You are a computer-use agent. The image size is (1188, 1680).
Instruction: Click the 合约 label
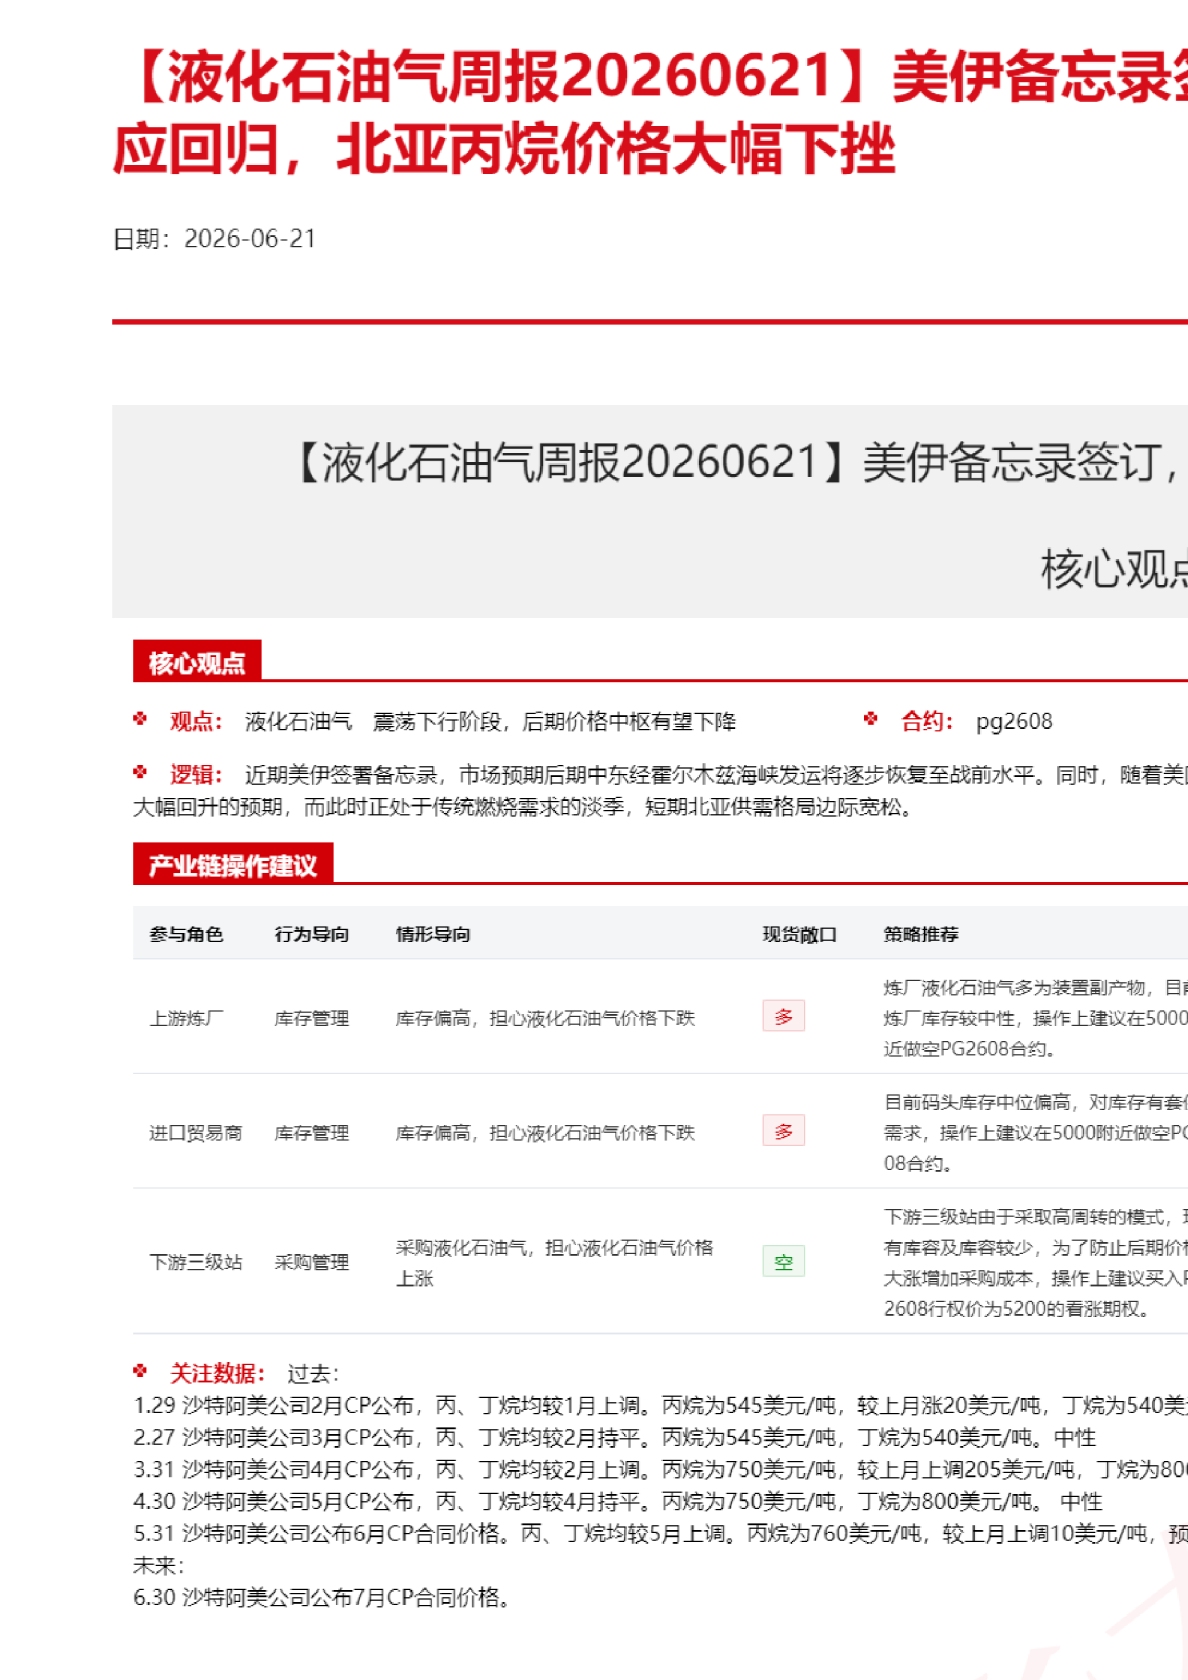927,722
